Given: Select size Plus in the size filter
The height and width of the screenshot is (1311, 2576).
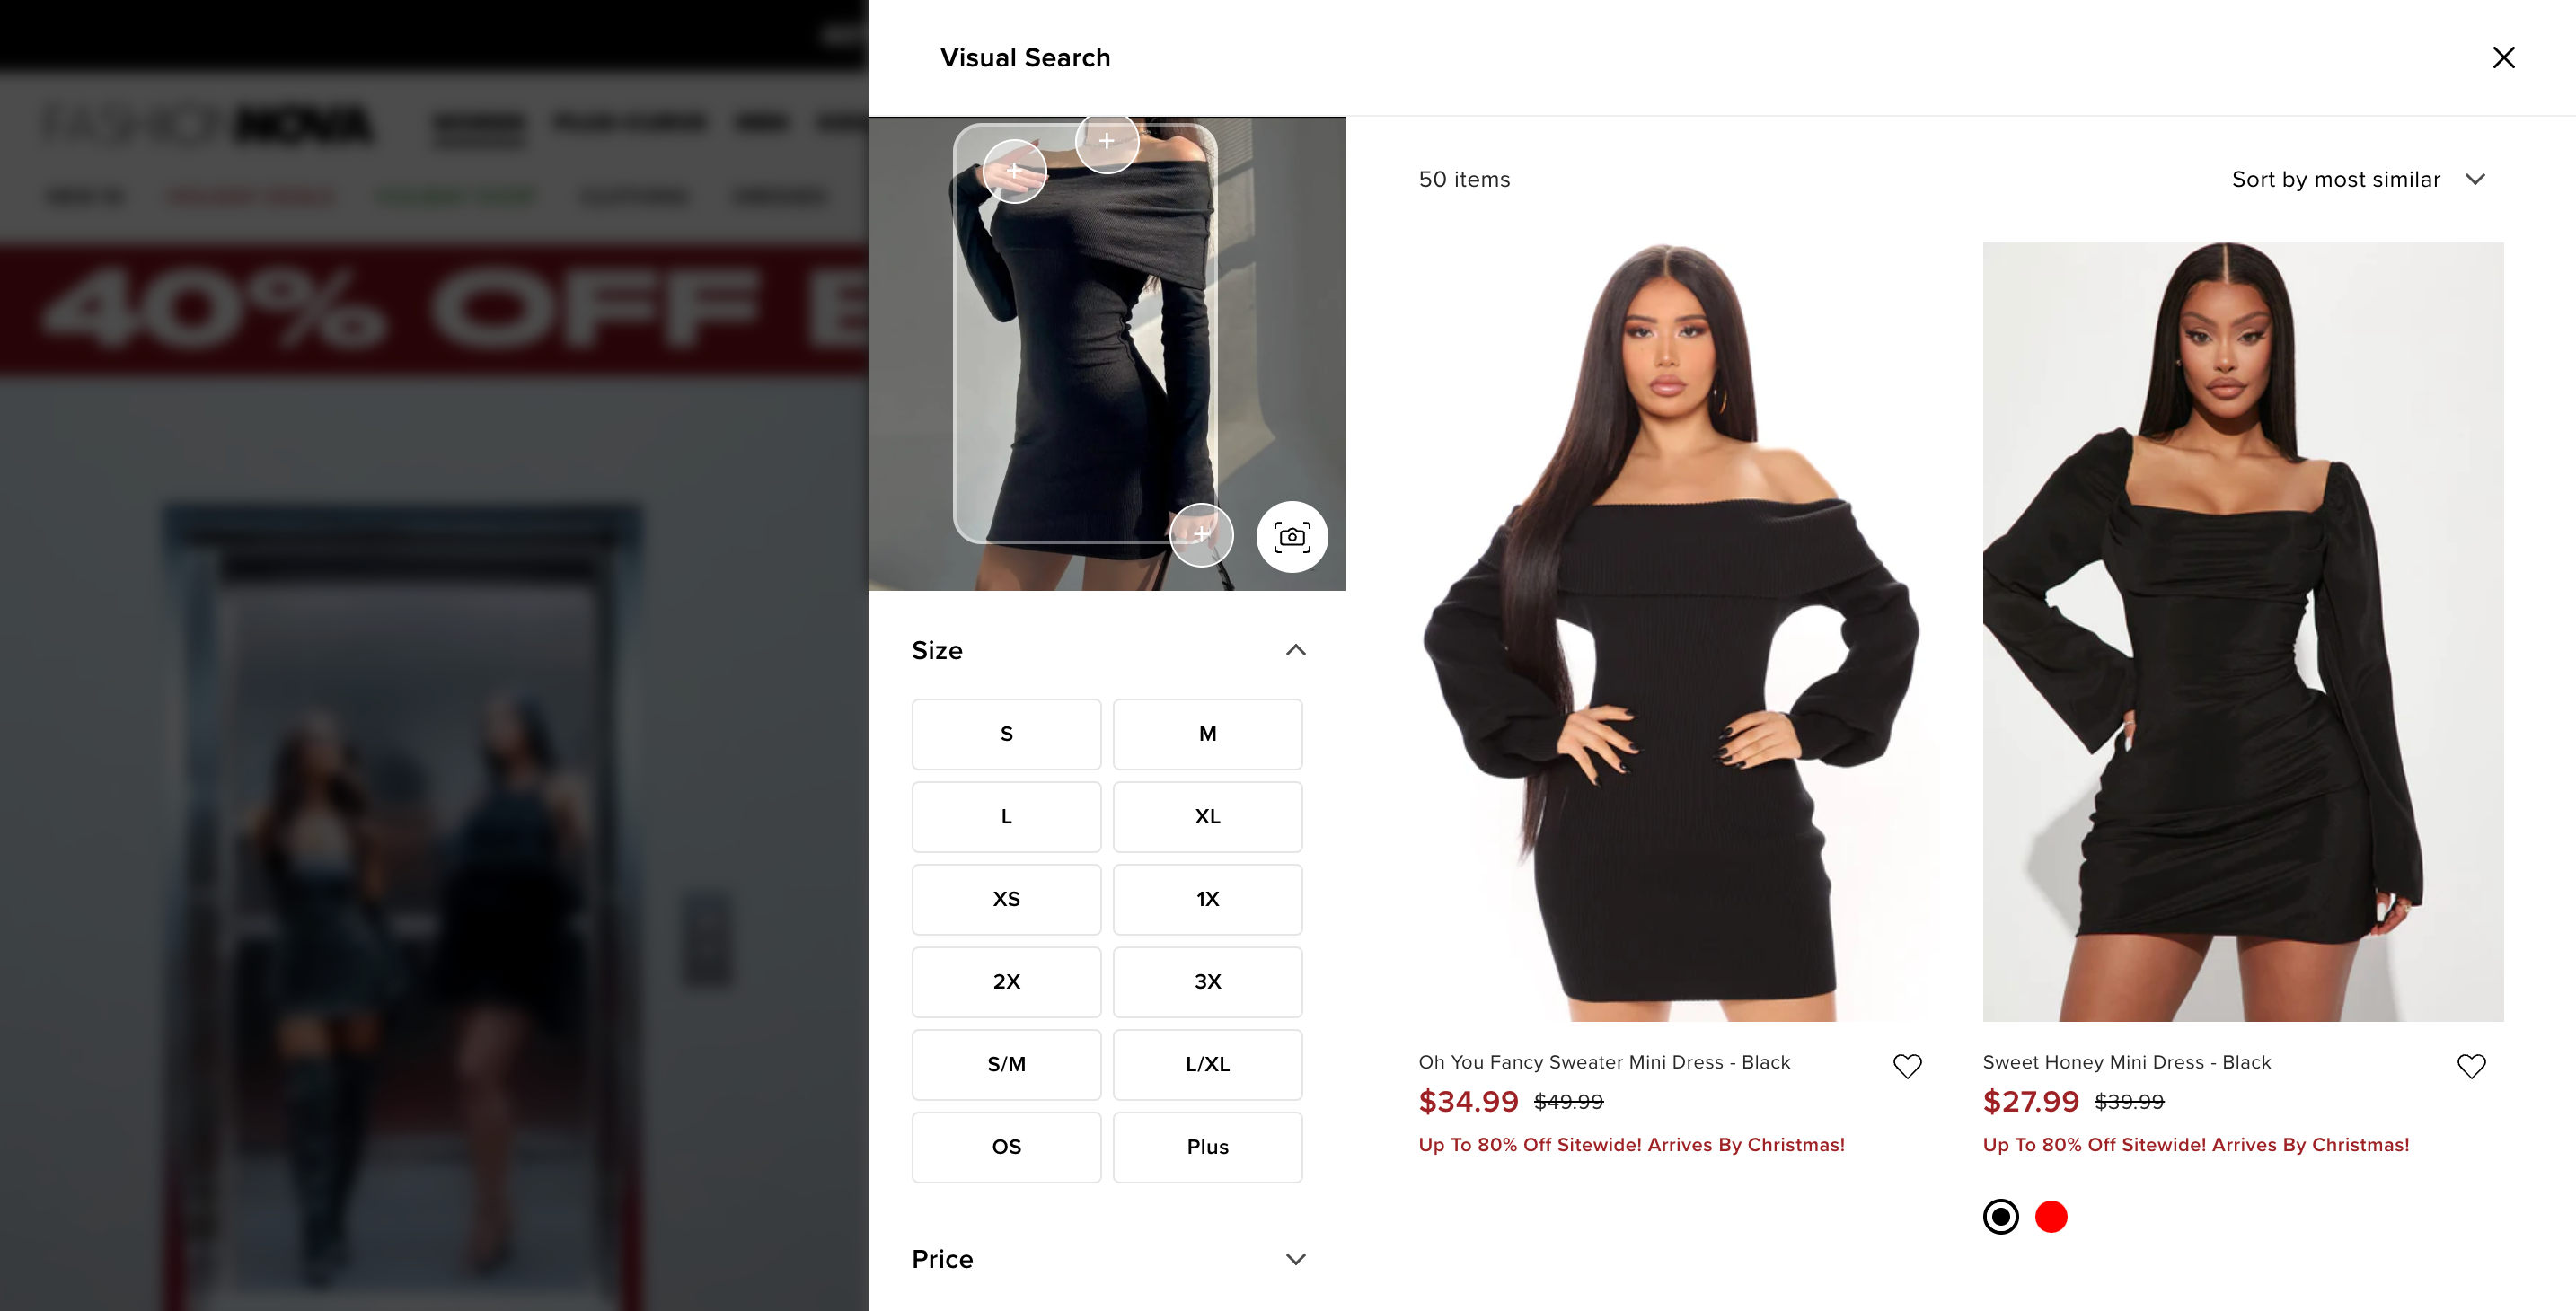Looking at the screenshot, I should (x=1205, y=1146).
